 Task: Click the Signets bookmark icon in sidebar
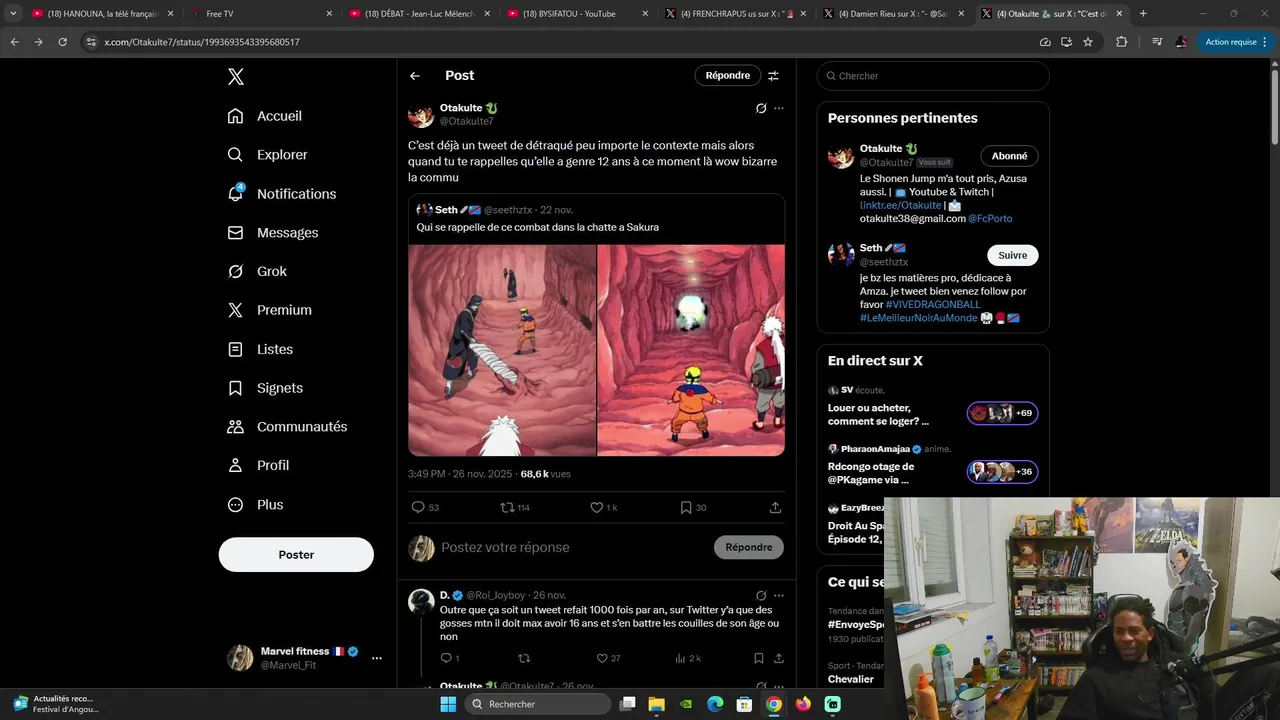(x=235, y=388)
